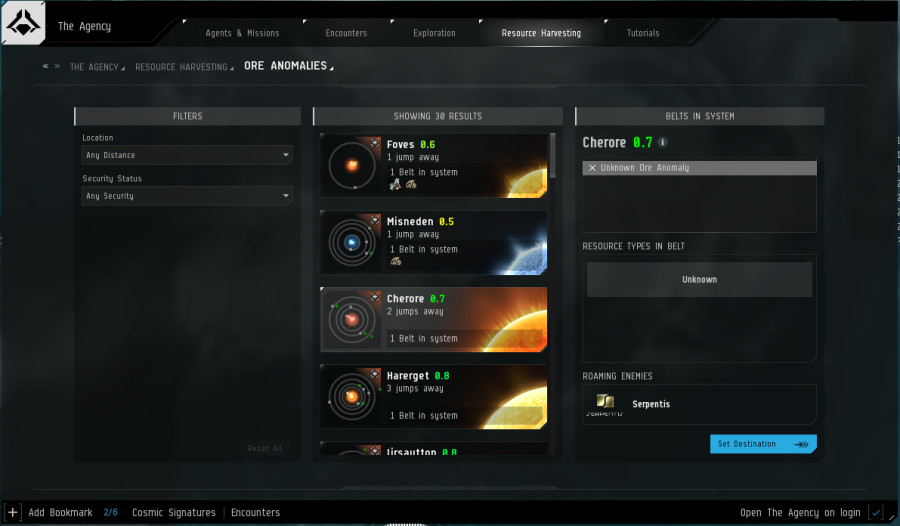This screenshot has height=526, width=900.
Task: Open the Security Status Any Security dropdown
Action: (x=187, y=196)
